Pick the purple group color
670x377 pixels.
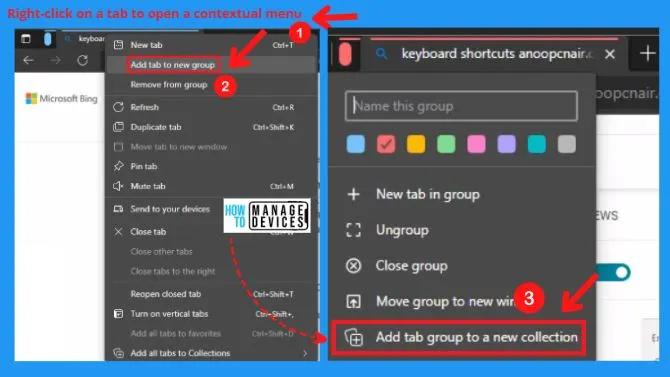506,144
